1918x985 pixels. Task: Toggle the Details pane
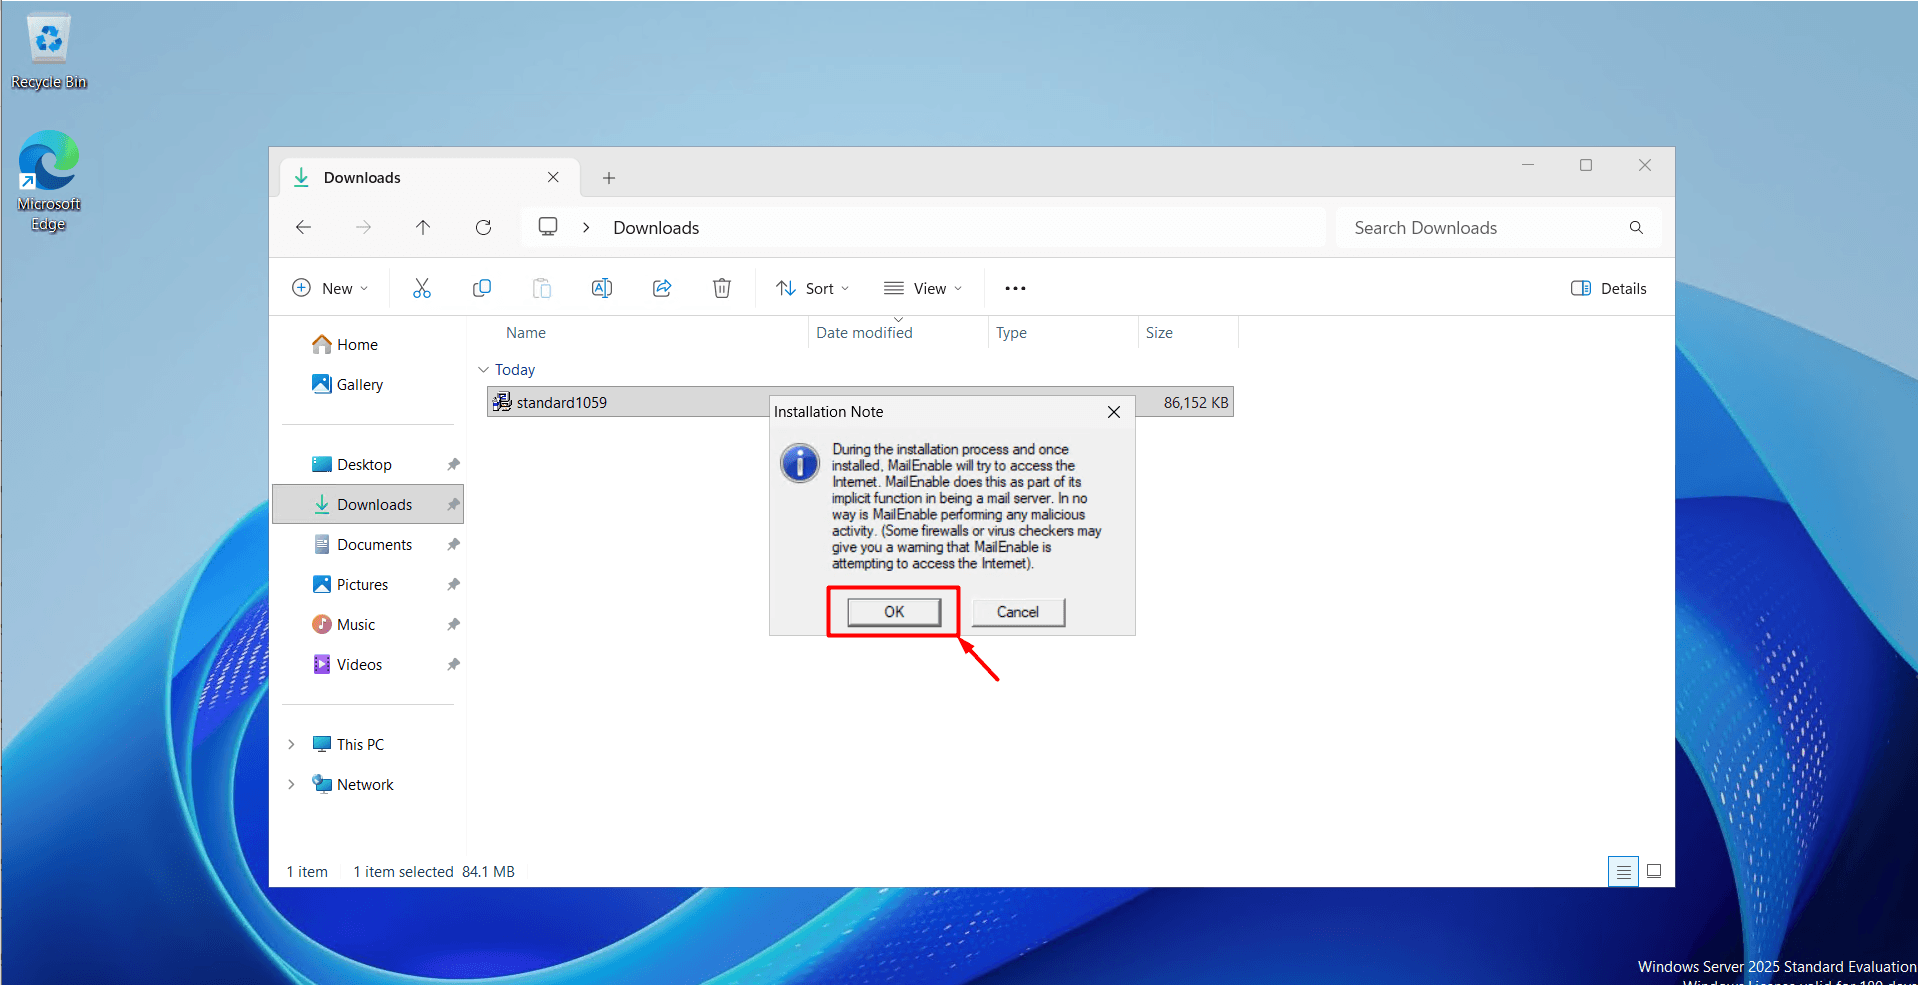(x=1609, y=288)
